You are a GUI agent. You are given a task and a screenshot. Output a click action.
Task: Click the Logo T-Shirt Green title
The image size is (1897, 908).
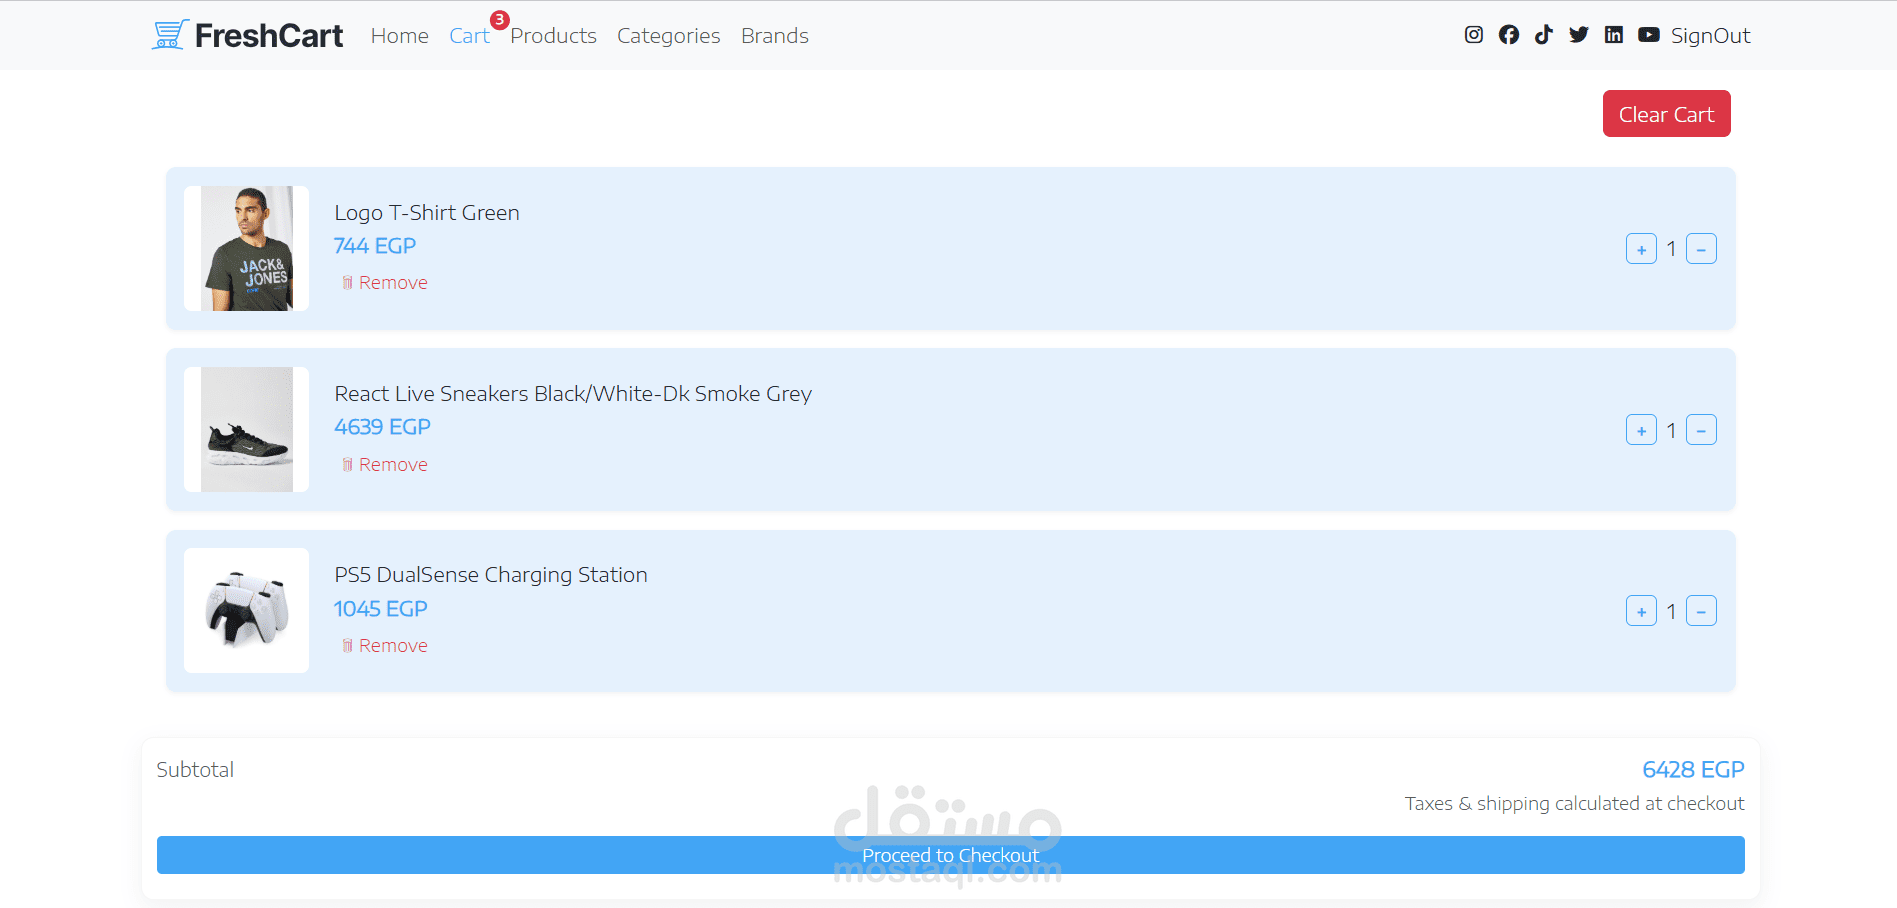pyautogui.click(x=427, y=213)
